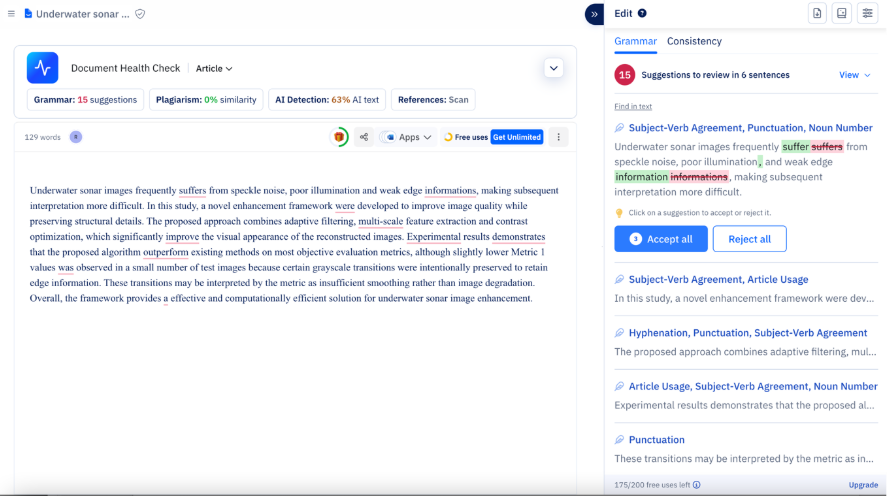This screenshot has height=496, width=888.
Task: Click the document file icon beside title
Action: point(28,14)
